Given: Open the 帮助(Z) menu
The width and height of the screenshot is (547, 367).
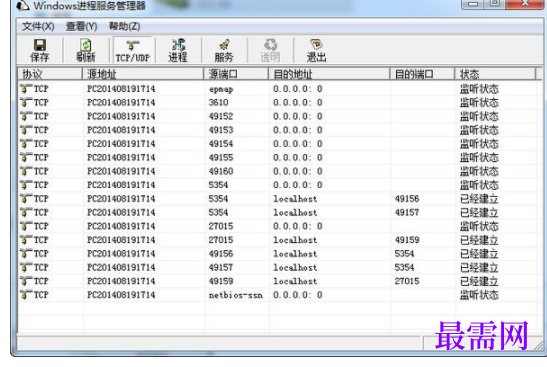Looking at the screenshot, I should pos(125,26).
